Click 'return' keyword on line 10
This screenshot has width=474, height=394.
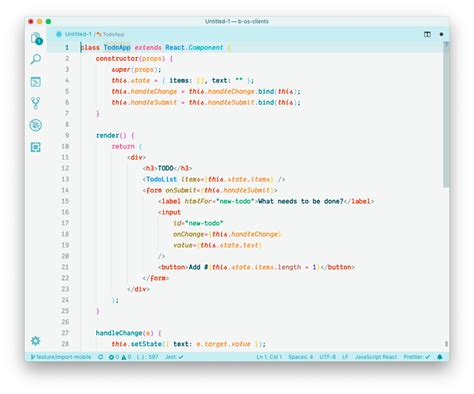123,146
